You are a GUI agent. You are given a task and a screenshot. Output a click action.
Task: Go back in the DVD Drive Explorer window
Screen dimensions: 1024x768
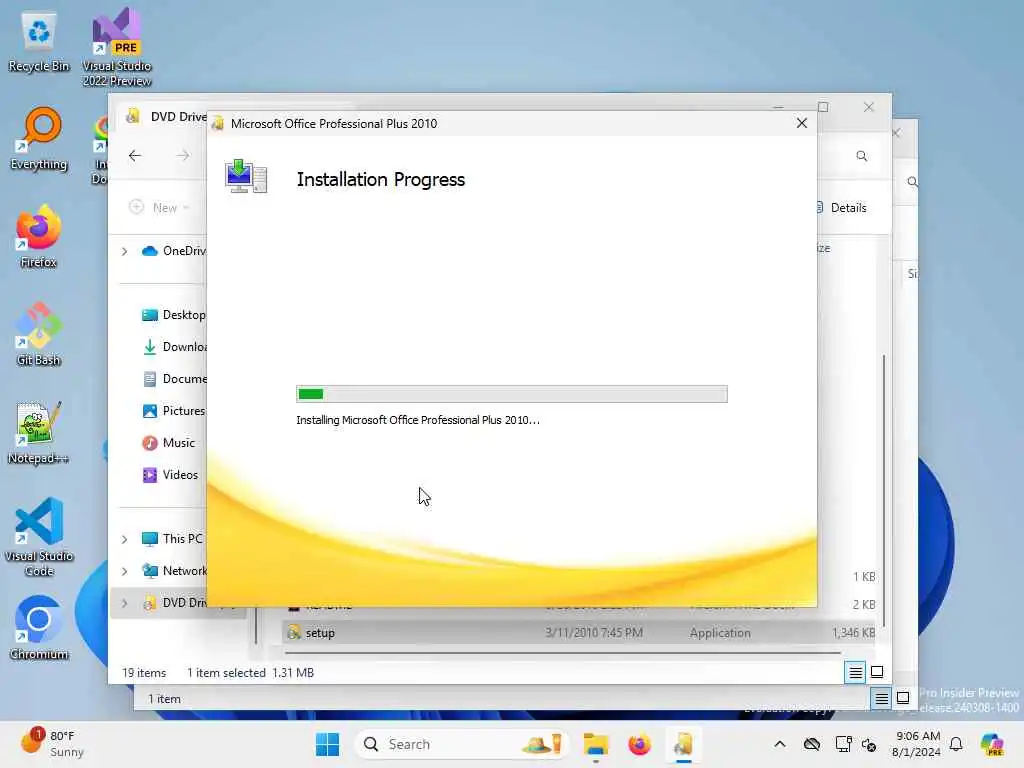135,155
